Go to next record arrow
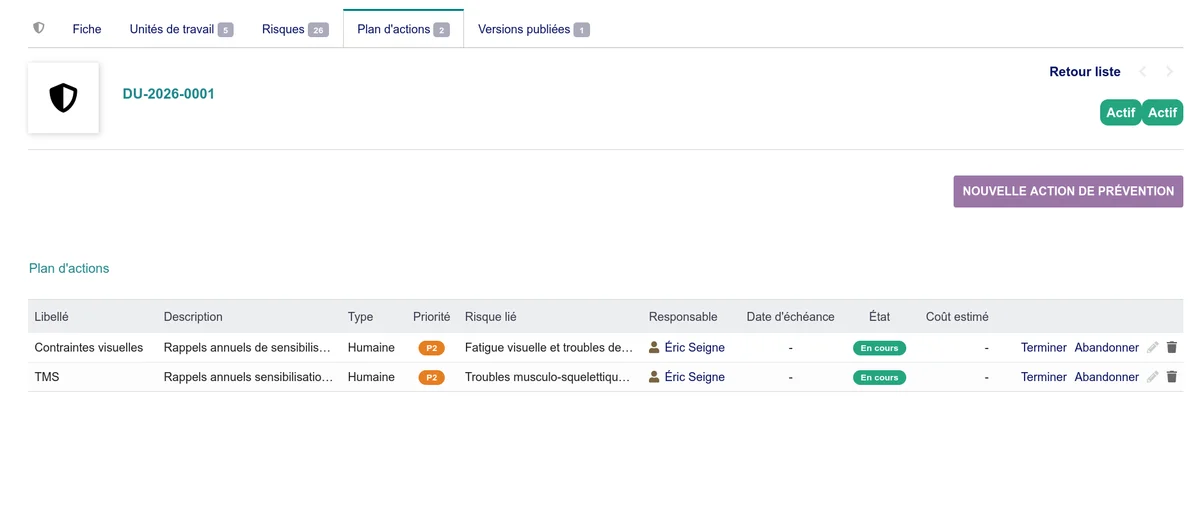 1169,72
